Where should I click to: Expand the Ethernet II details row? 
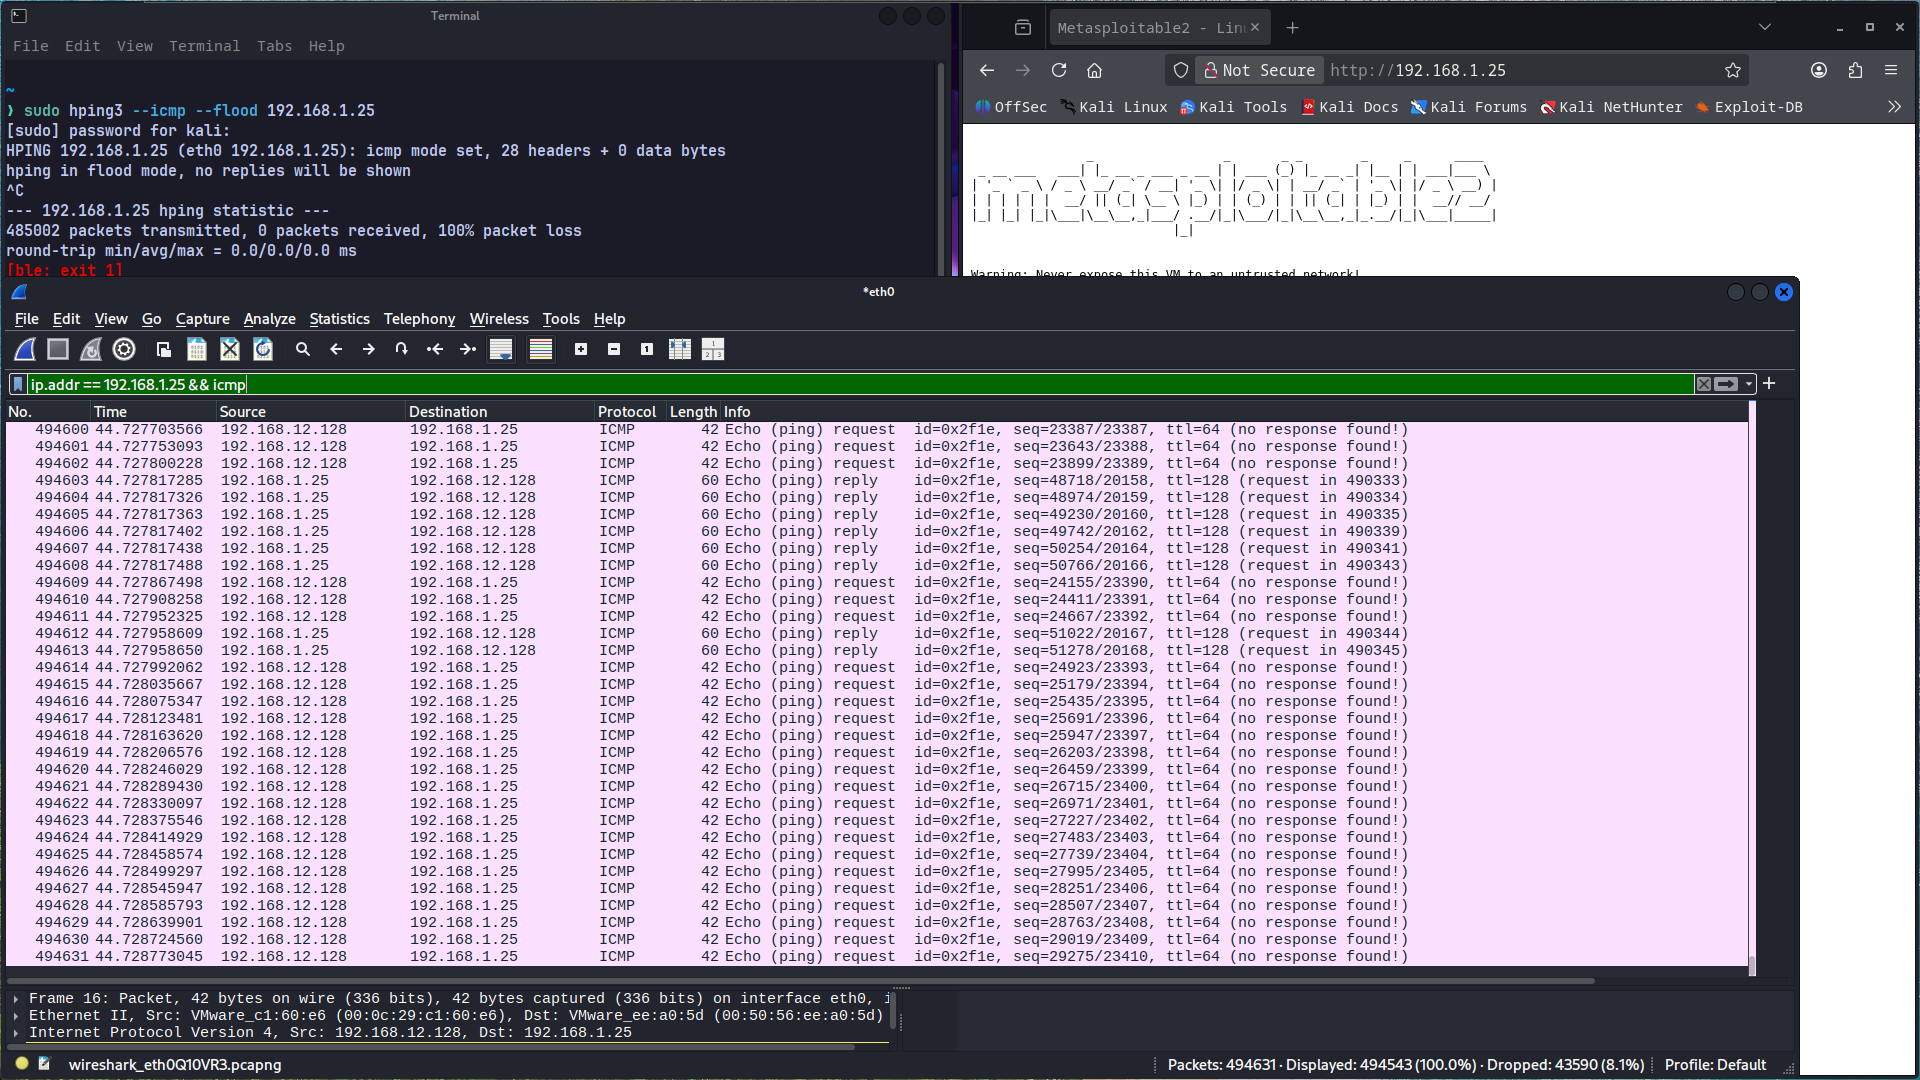16,1015
